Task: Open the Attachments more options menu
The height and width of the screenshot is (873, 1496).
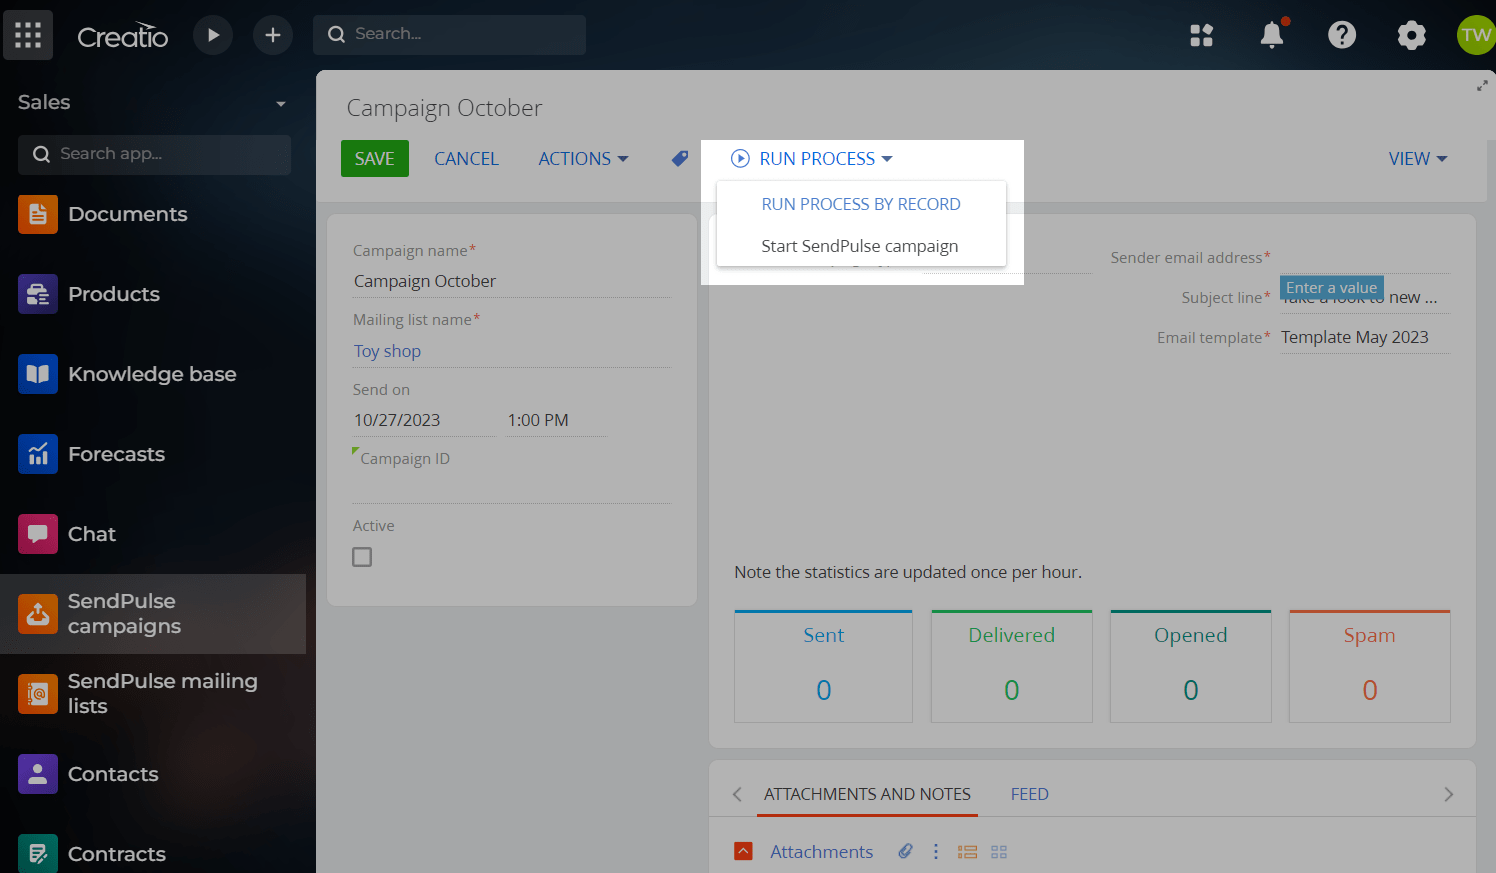Action: click(x=936, y=851)
